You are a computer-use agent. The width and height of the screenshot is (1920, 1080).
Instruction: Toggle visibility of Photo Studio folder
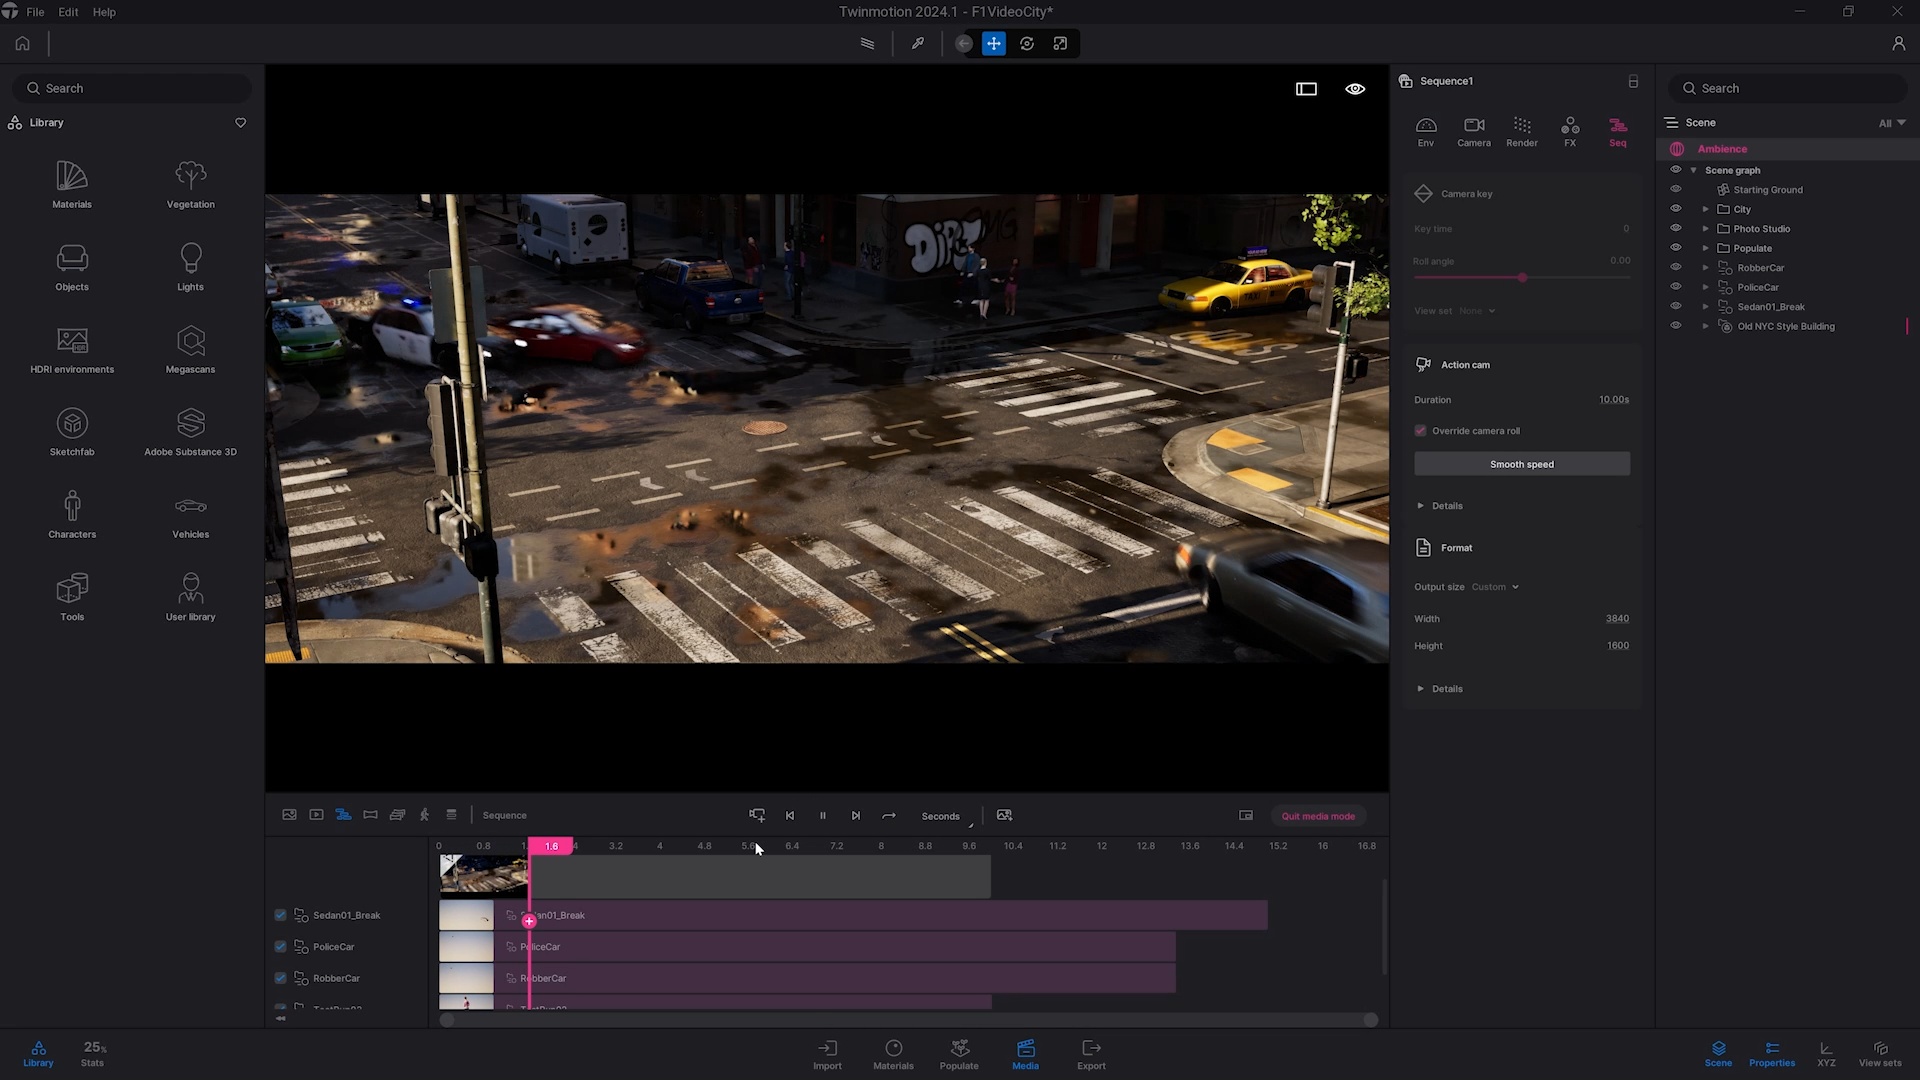click(1676, 228)
